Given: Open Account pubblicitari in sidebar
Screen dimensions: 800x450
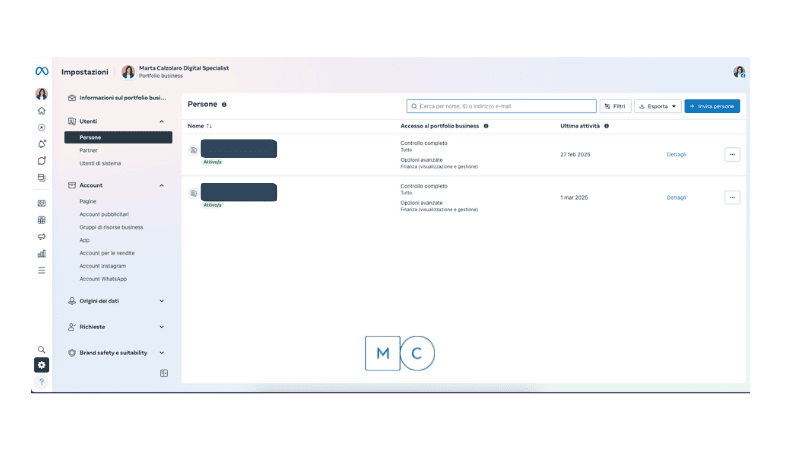Looking at the screenshot, I should pos(104,214).
